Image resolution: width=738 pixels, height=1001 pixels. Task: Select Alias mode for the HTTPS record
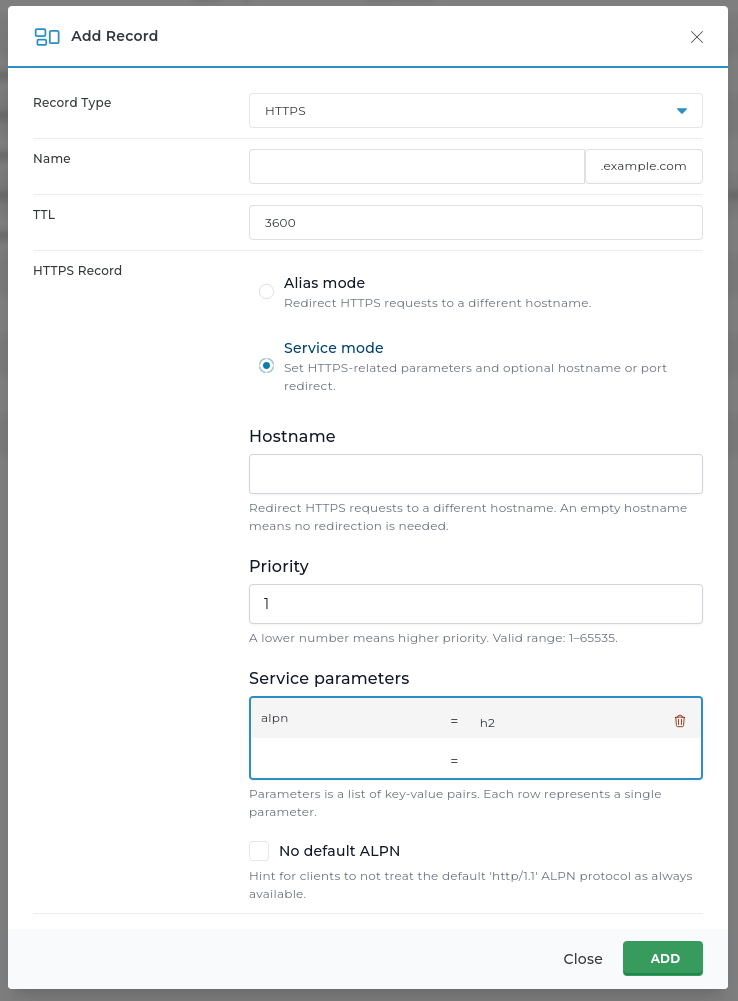tap(266, 291)
